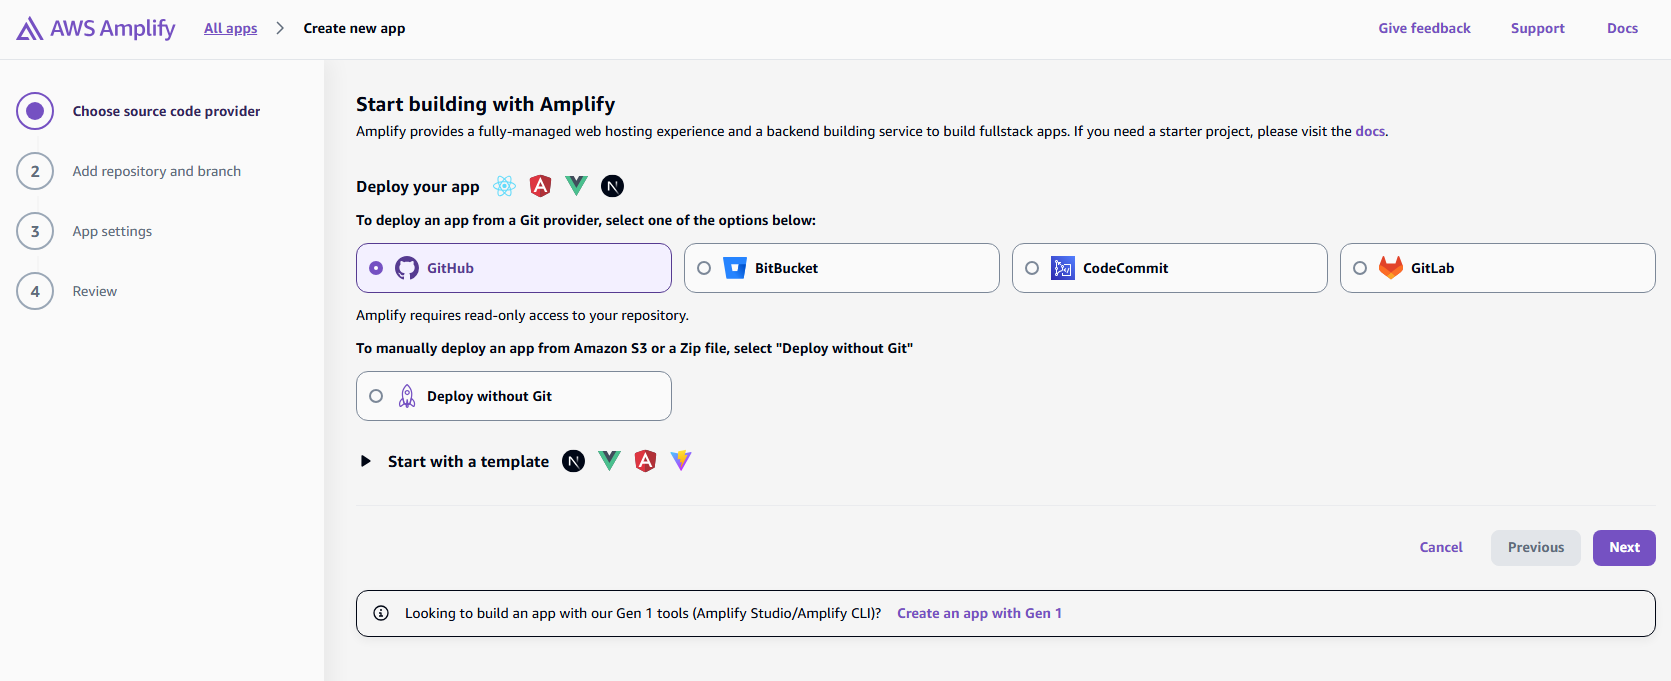Open the Support link
The height and width of the screenshot is (681, 1671).
pyautogui.click(x=1537, y=28)
